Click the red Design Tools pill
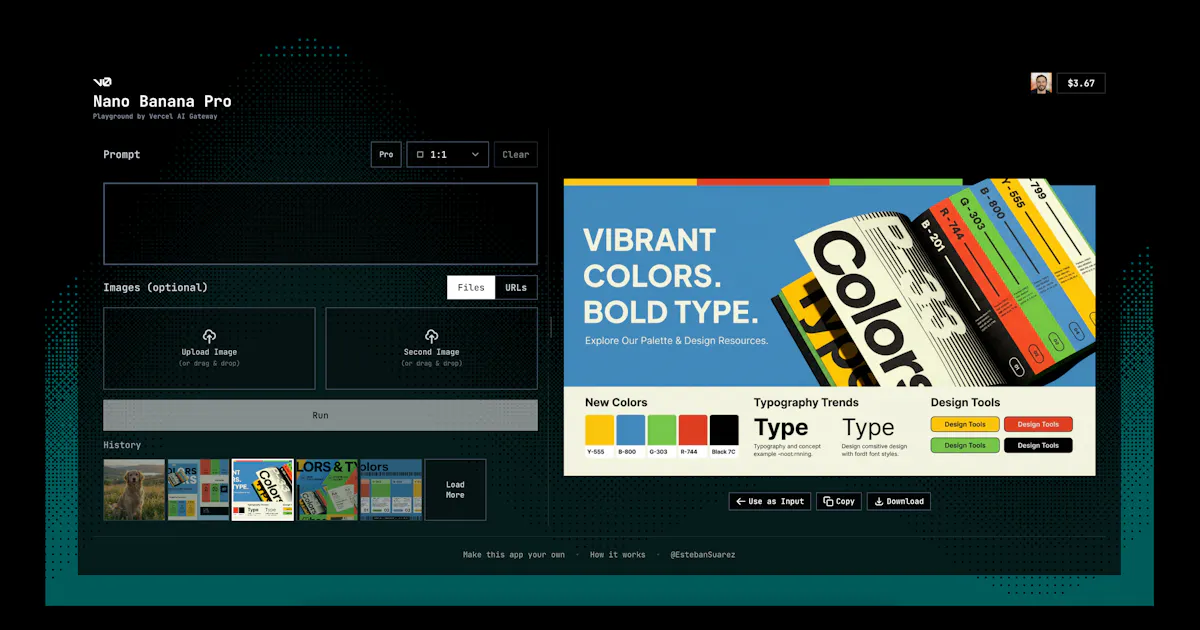 point(1038,424)
